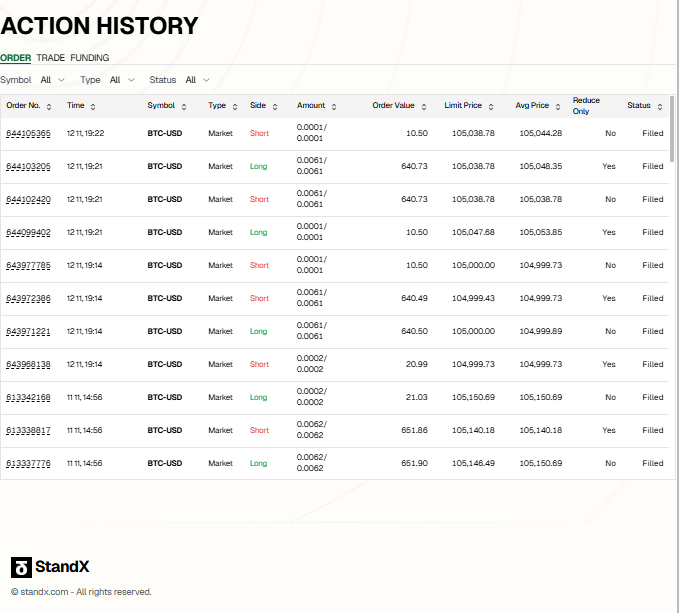Click Status column sort icon
The height and width of the screenshot is (613, 679).
pos(660,106)
